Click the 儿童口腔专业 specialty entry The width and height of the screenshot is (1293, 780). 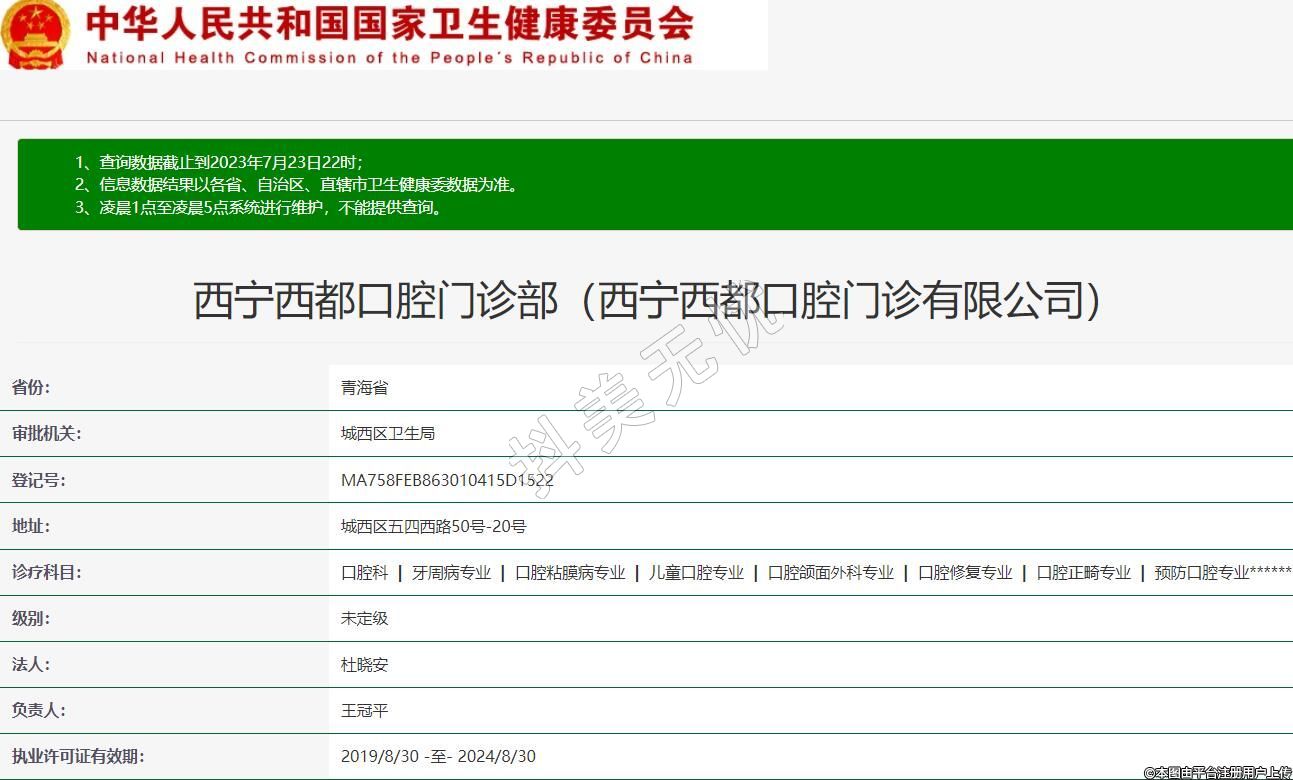click(x=696, y=573)
